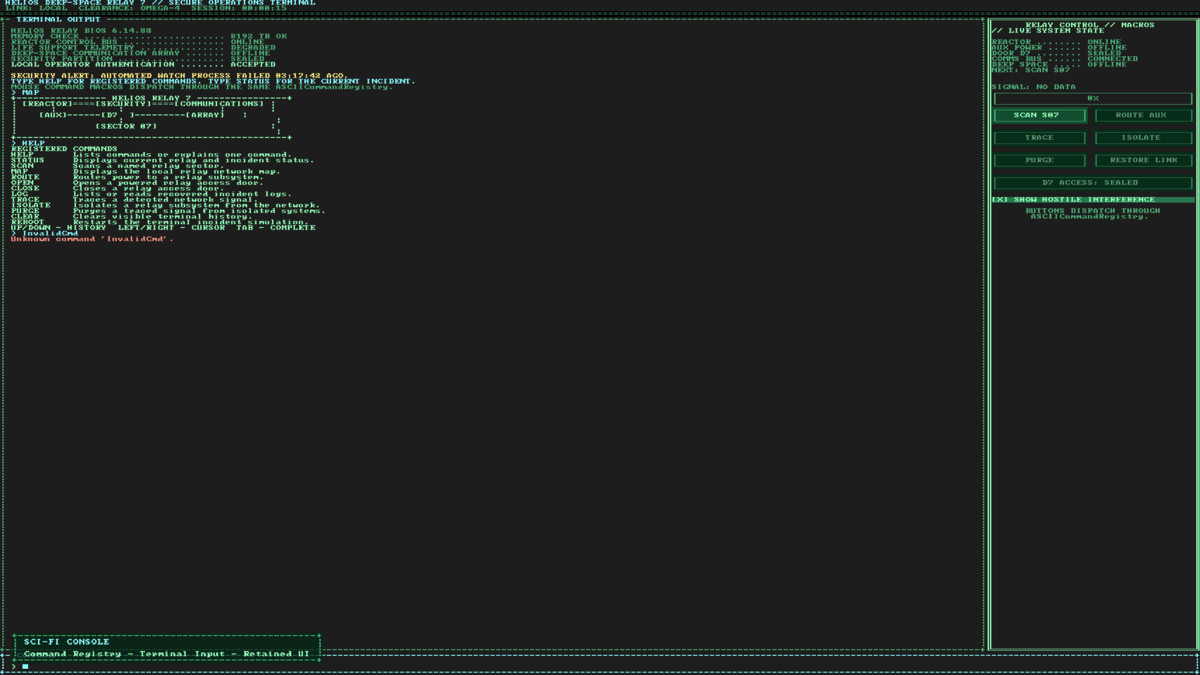The height and width of the screenshot is (675, 1200).
Task: Activate the TRACE macro button
Action: pos(1039,137)
